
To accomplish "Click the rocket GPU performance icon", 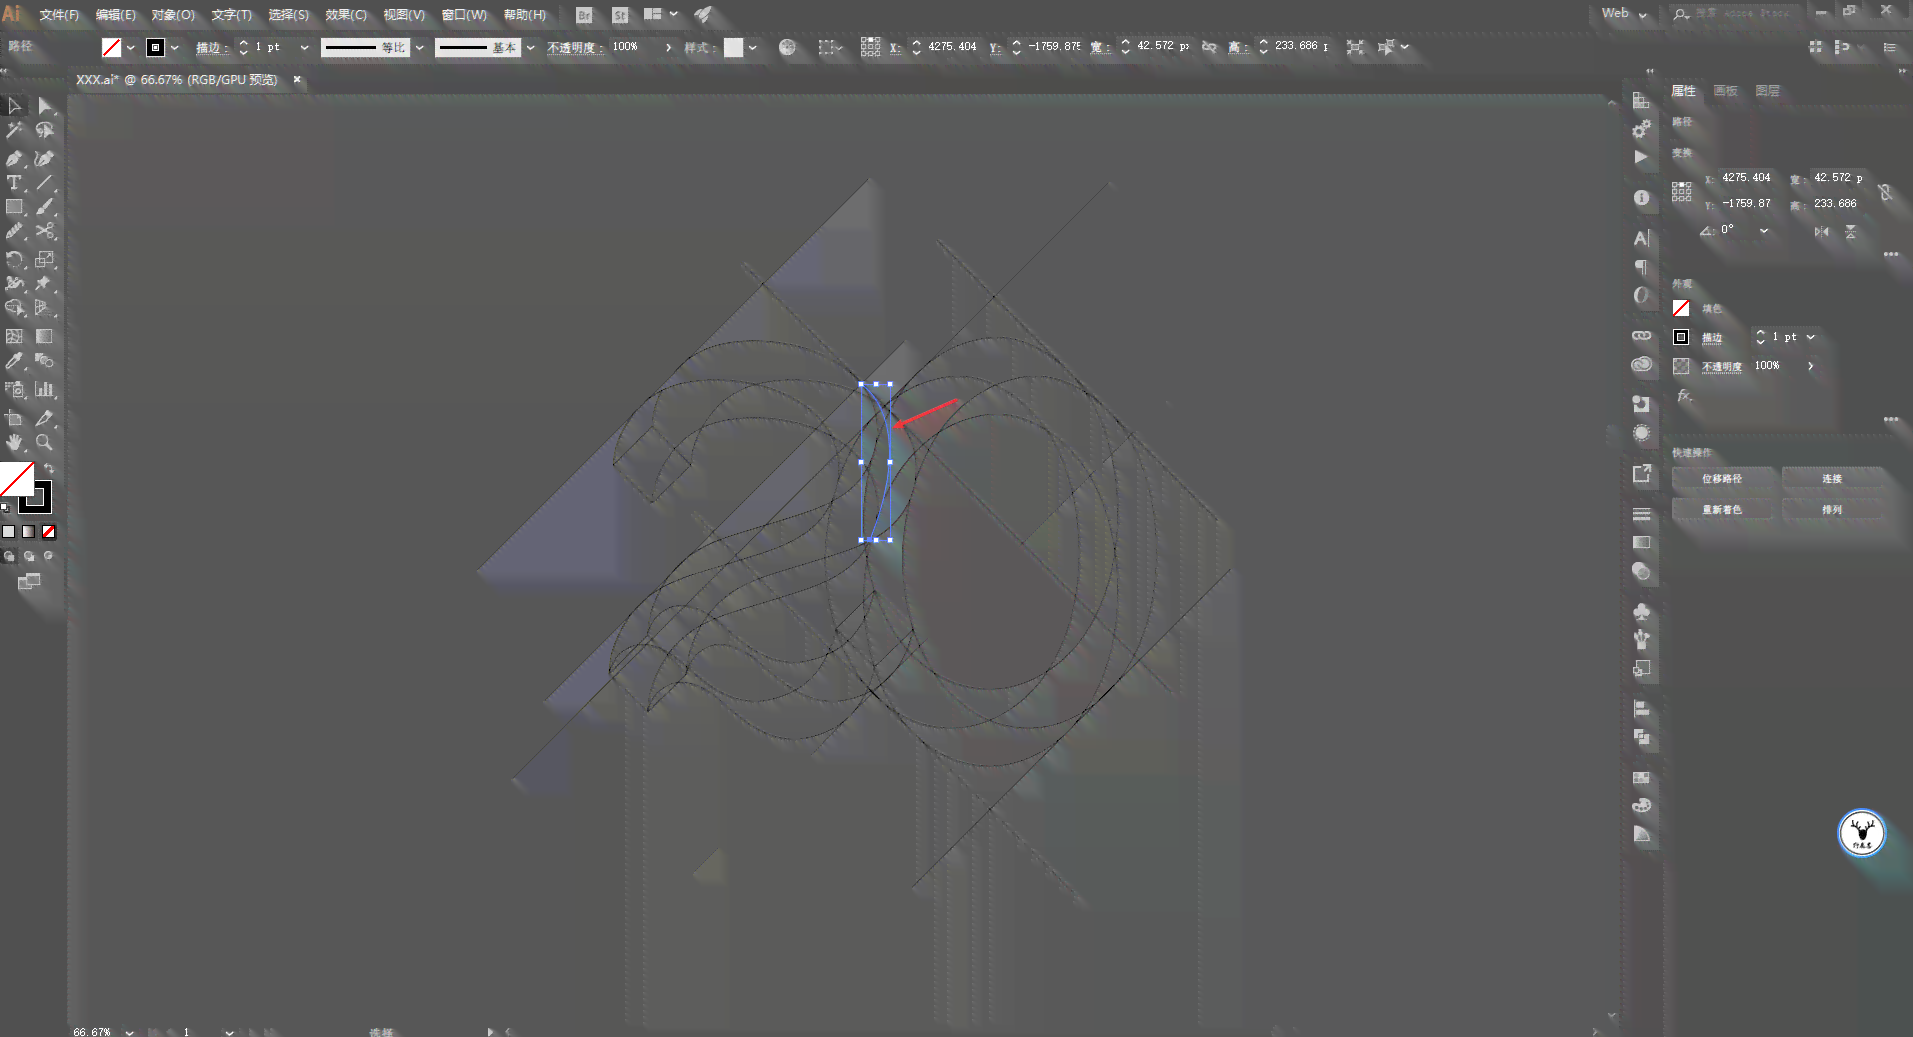I will pyautogui.click(x=703, y=15).
